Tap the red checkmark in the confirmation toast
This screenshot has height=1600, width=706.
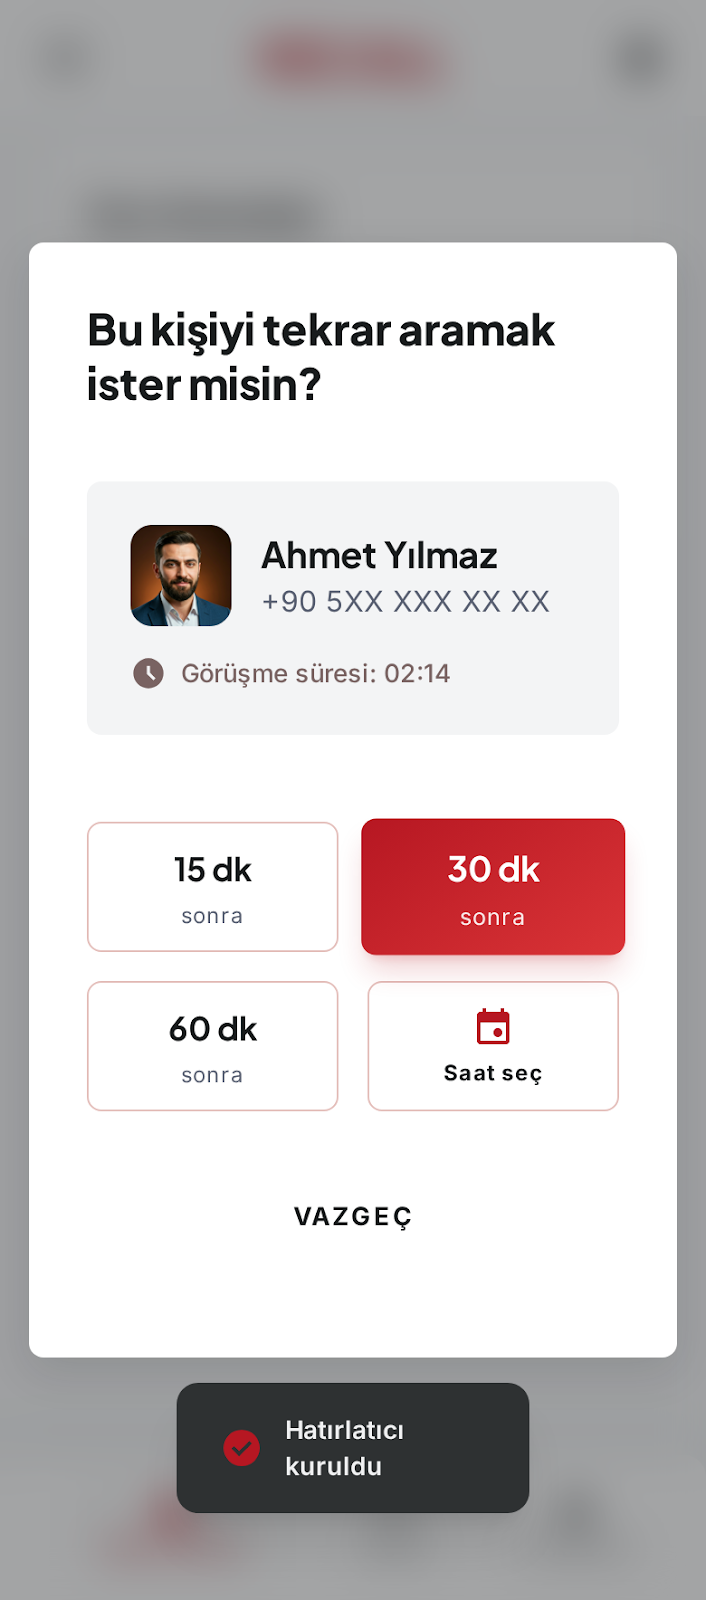[x=240, y=1448]
